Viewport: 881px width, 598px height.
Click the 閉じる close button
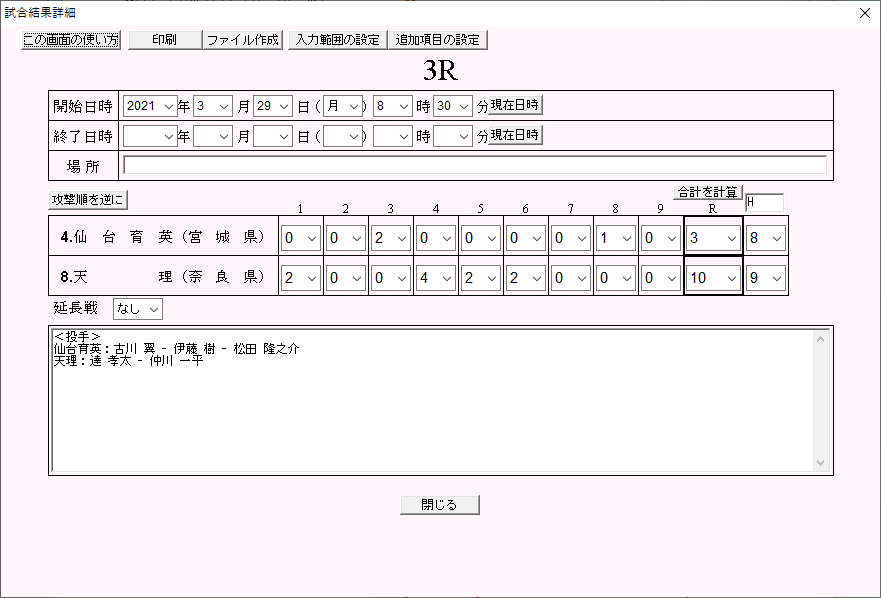[440, 505]
